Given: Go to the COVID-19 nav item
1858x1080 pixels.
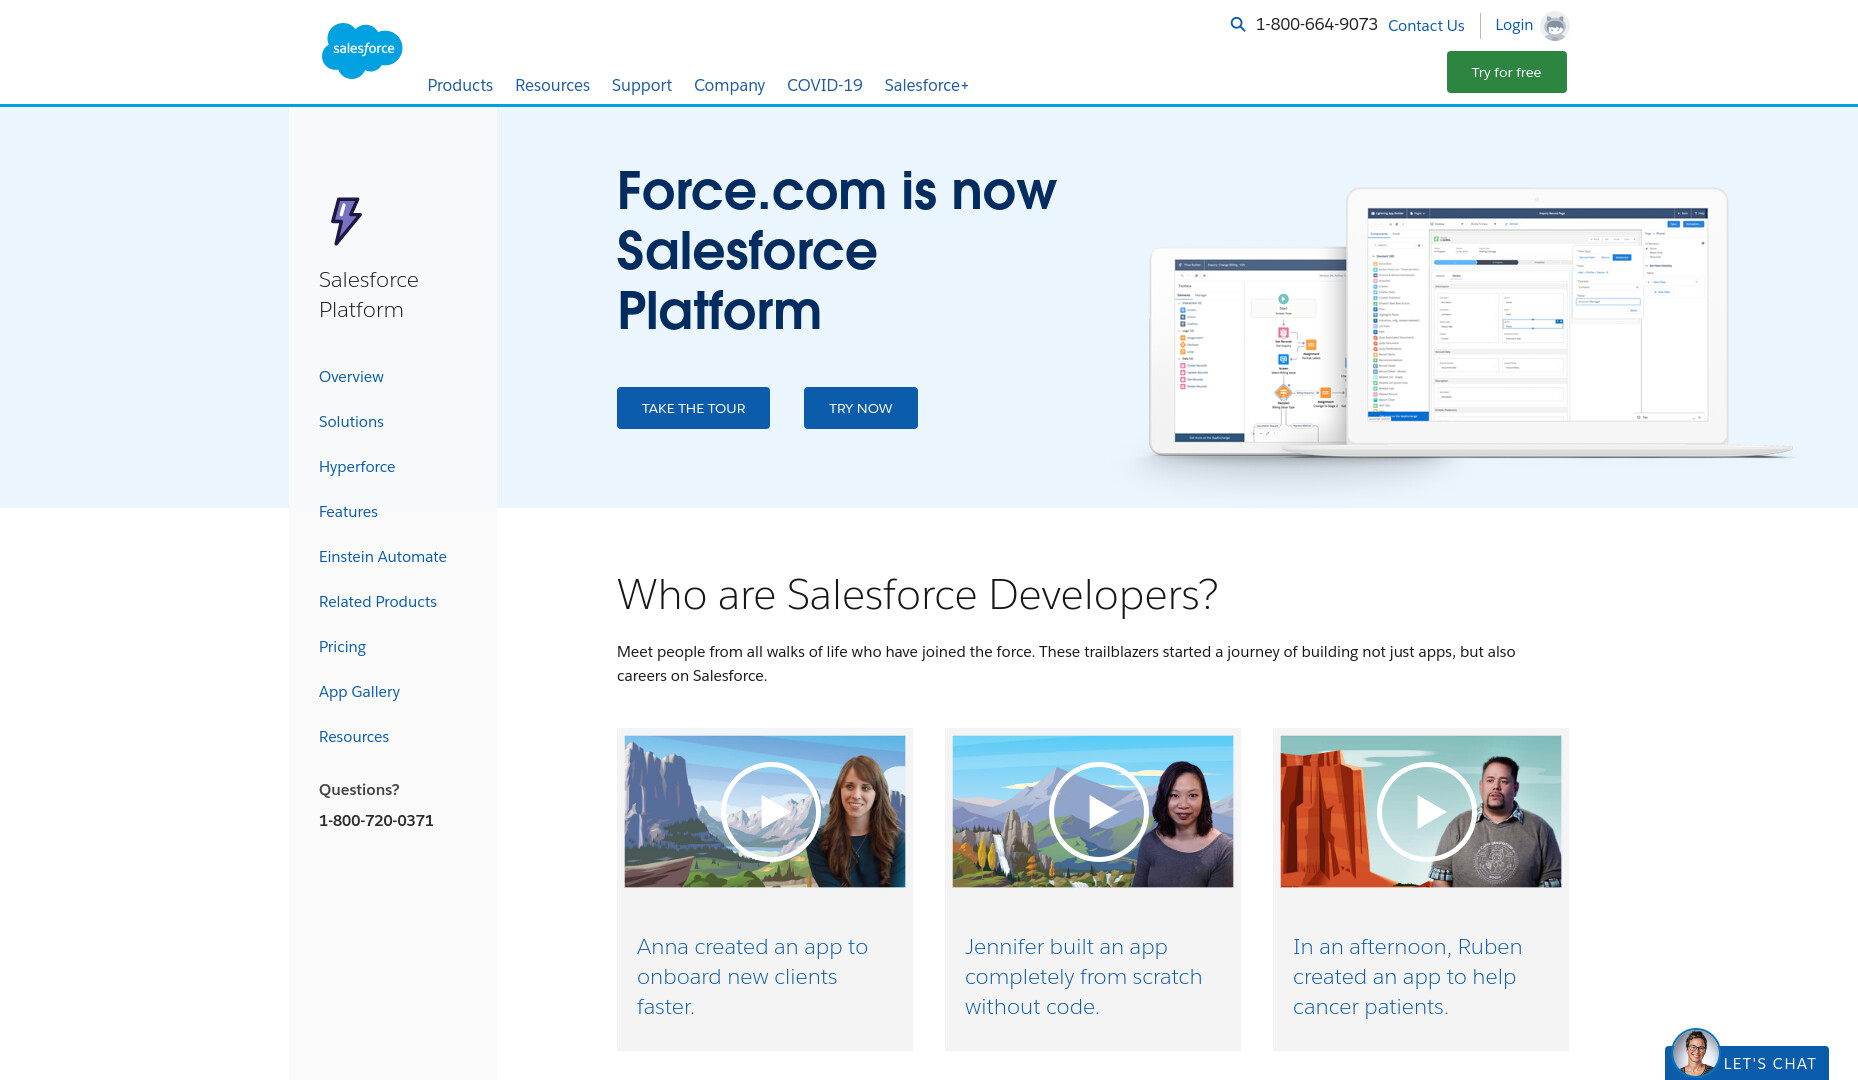Looking at the screenshot, I should point(824,85).
